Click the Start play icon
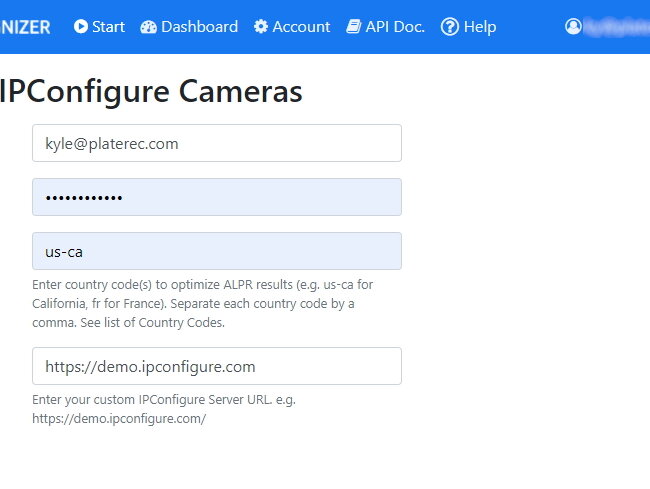 click(81, 27)
